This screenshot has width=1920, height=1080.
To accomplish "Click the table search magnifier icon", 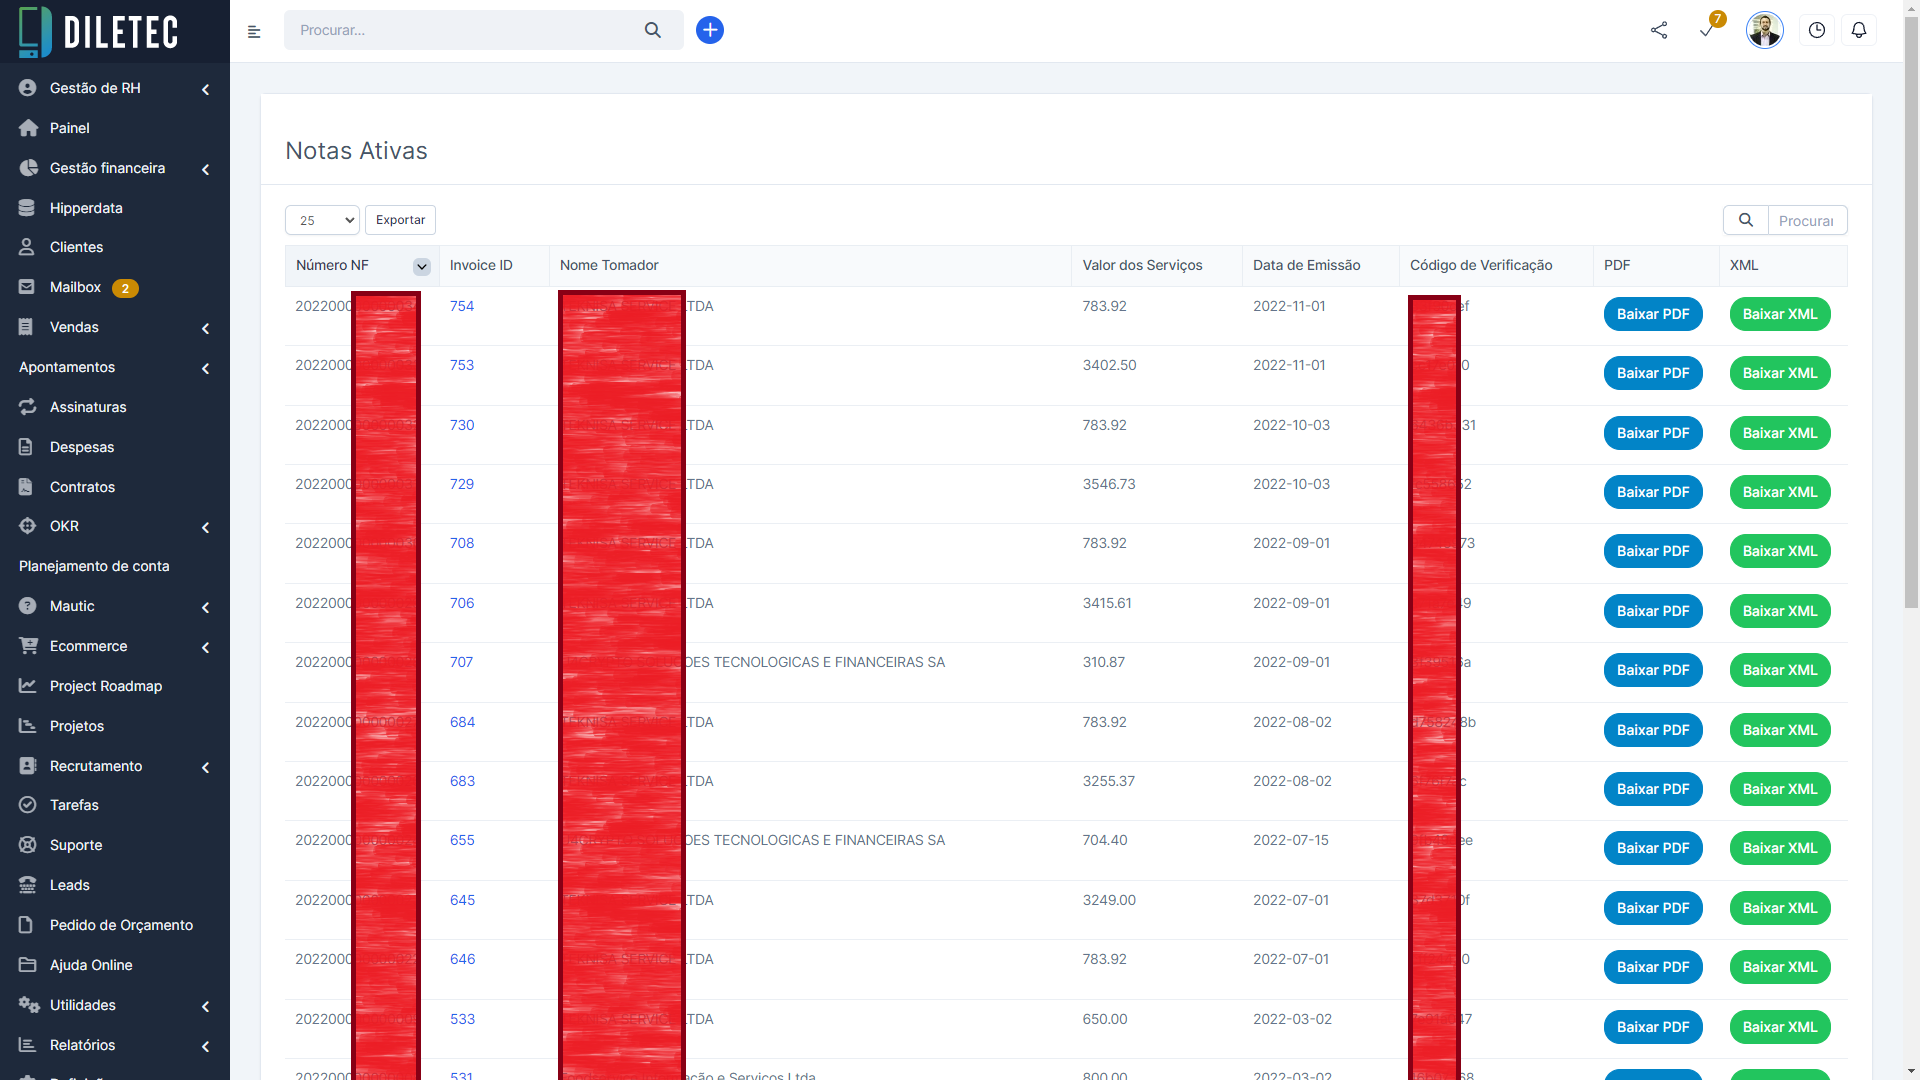I will point(1745,220).
